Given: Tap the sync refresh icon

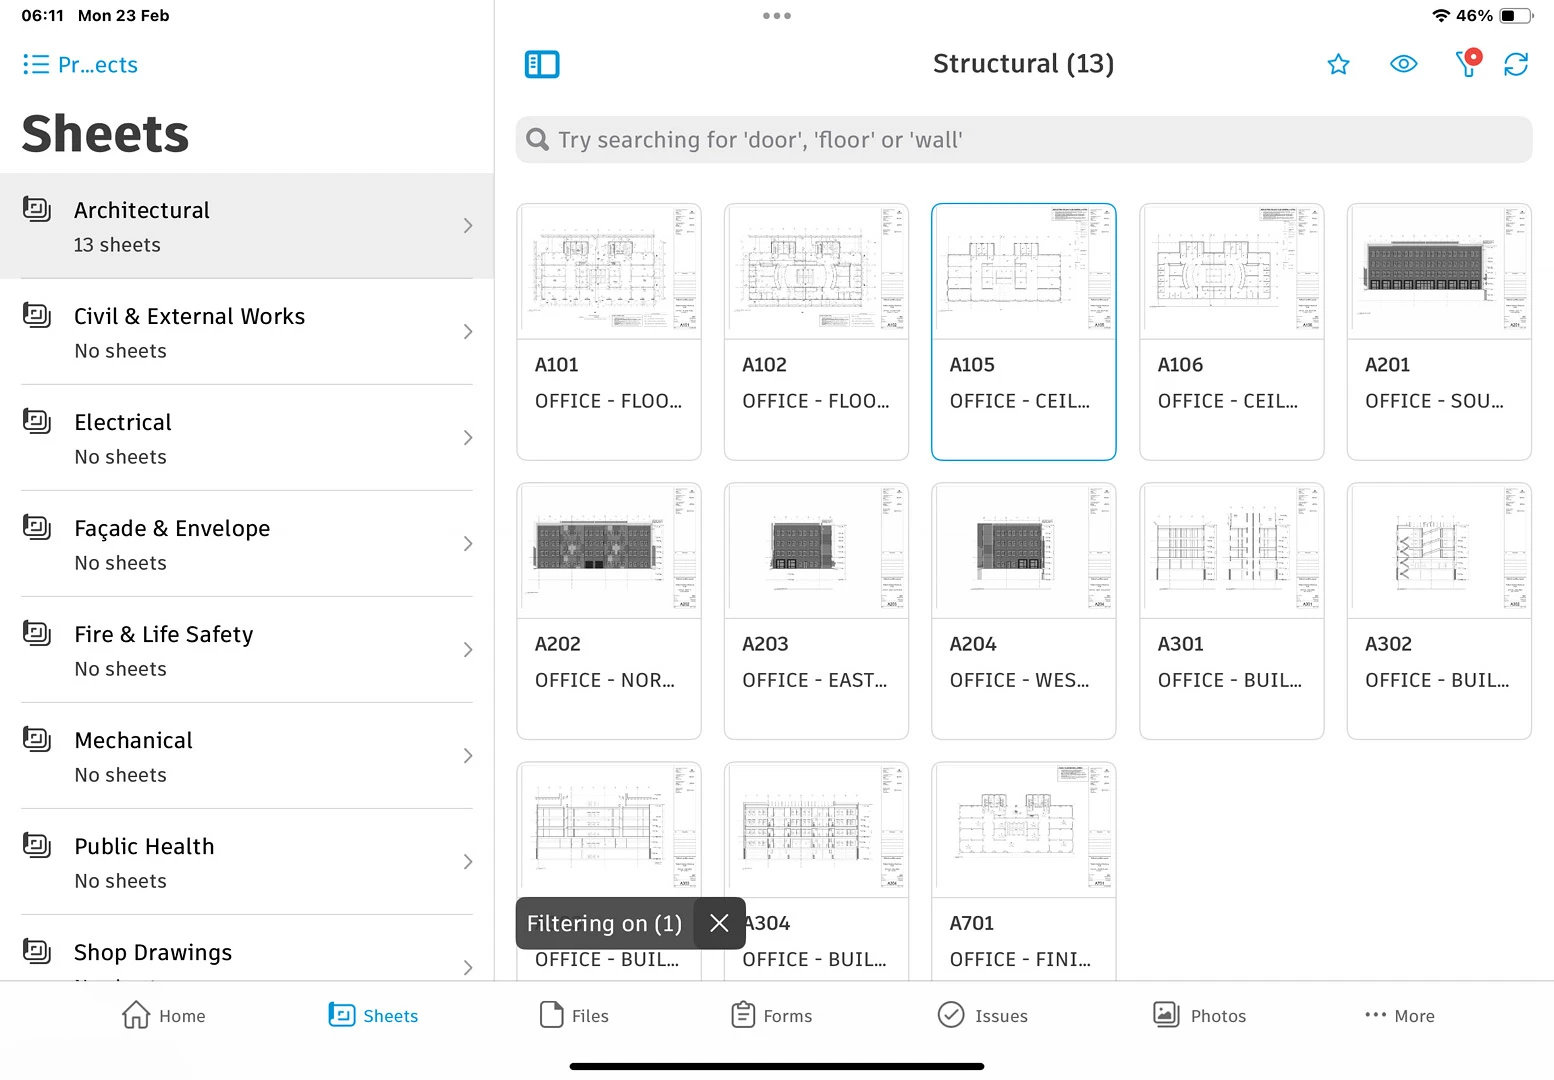Looking at the screenshot, I should (x=1516, y=65).
